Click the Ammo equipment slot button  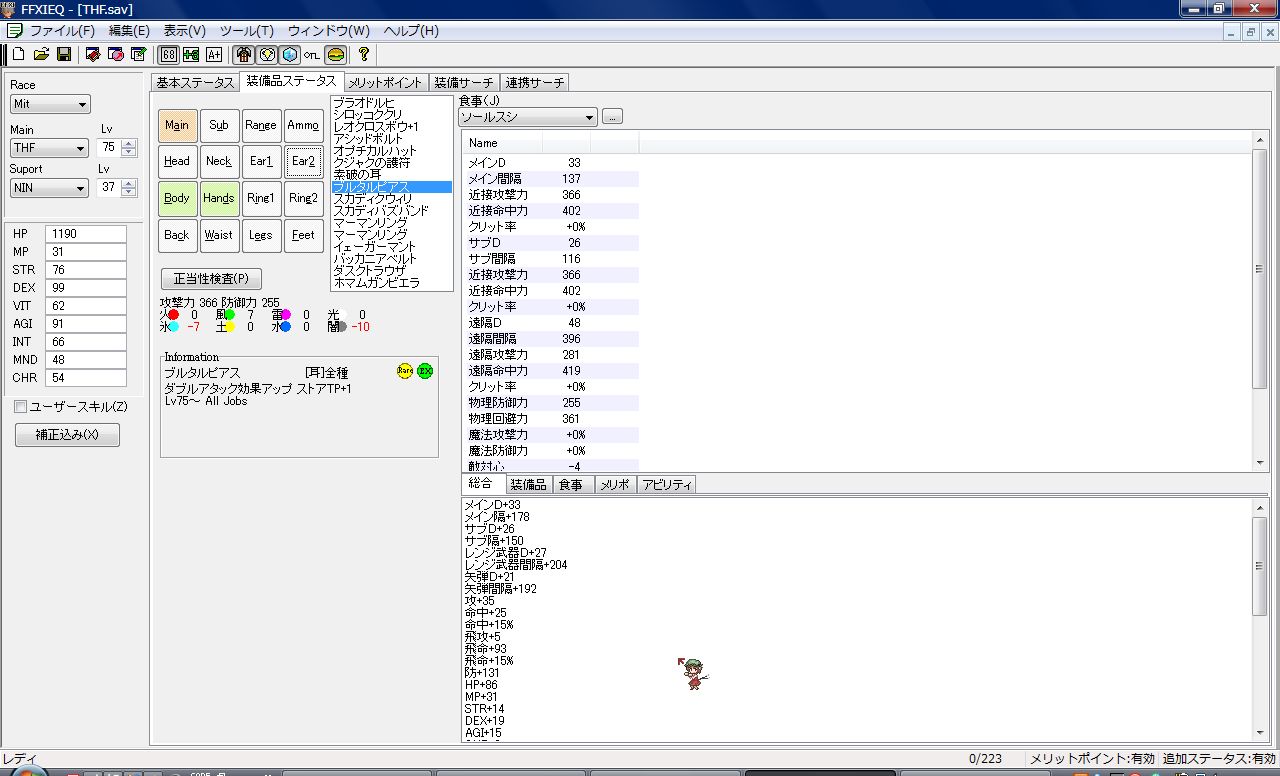tap(303, 125)
